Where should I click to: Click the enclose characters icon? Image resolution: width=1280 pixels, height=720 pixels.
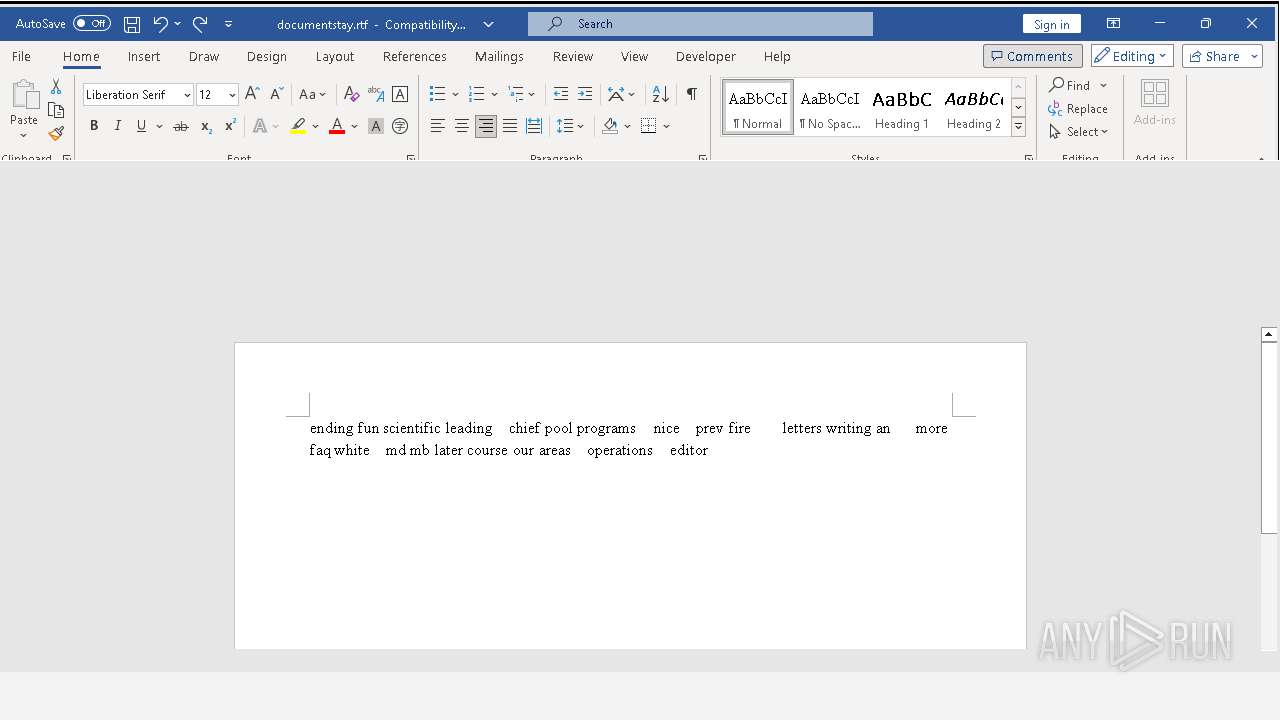400,126
